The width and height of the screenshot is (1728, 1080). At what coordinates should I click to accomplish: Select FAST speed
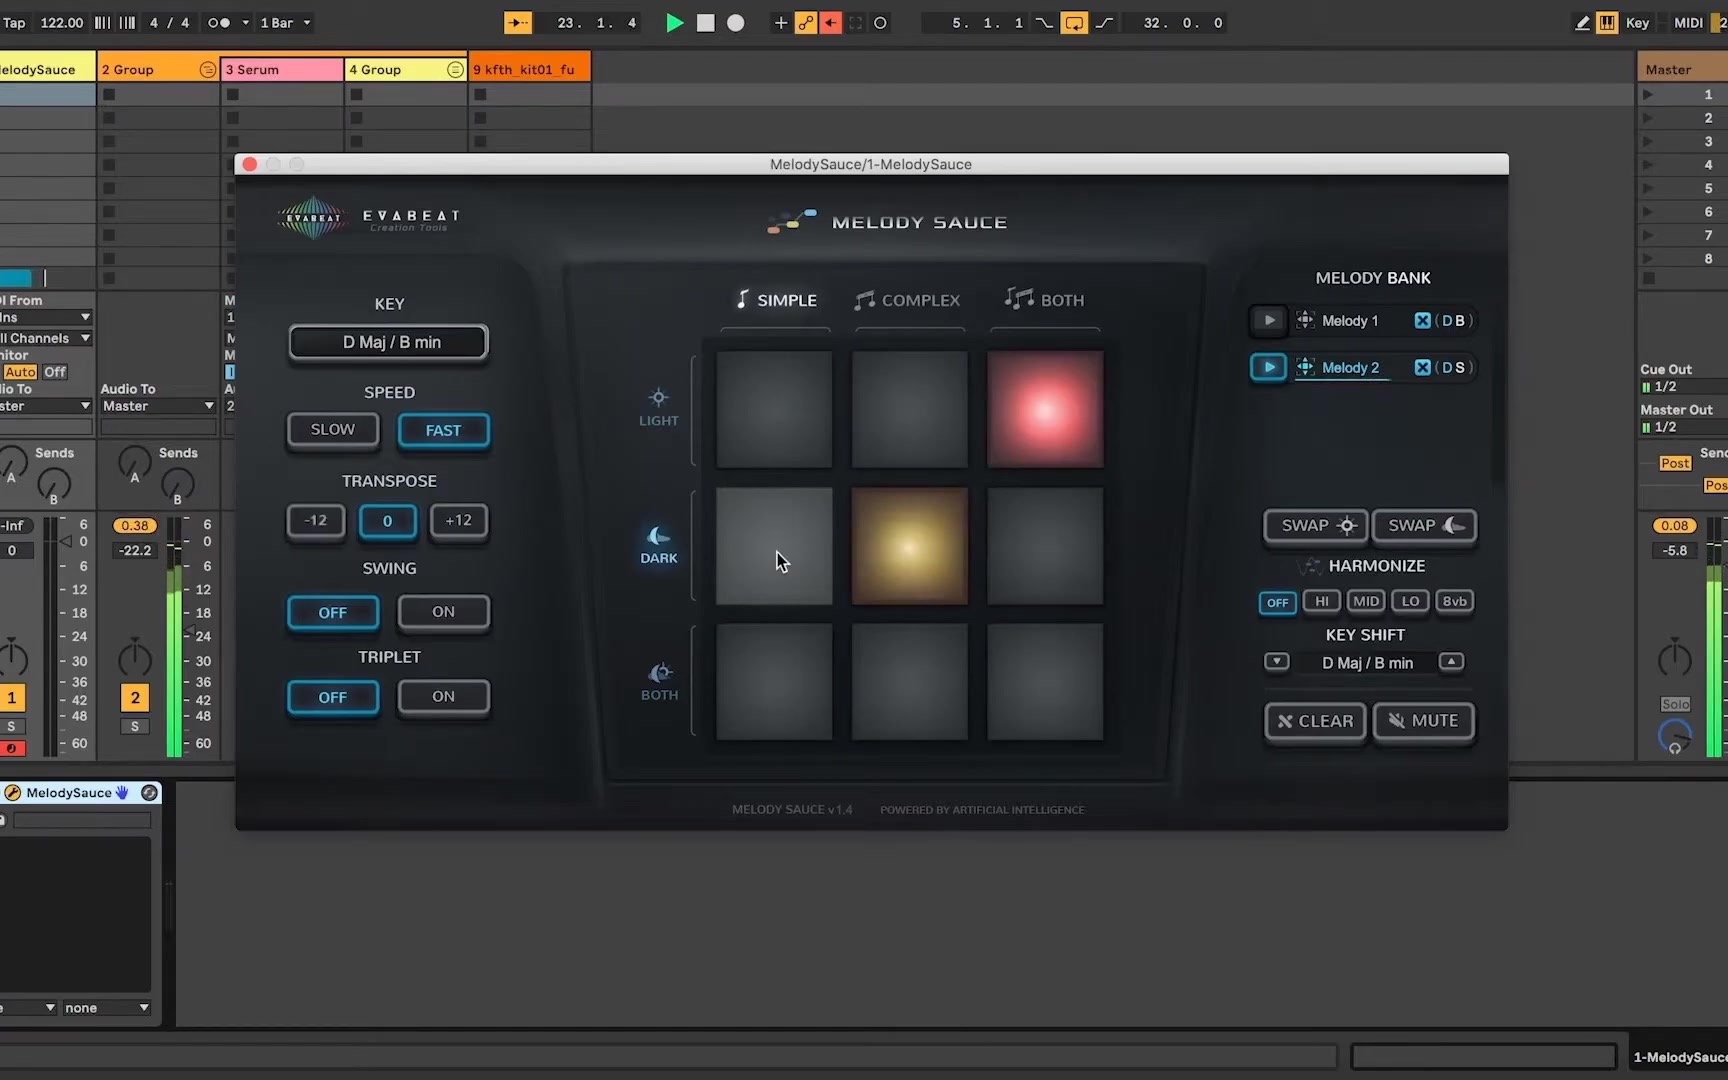pos(444,431)
